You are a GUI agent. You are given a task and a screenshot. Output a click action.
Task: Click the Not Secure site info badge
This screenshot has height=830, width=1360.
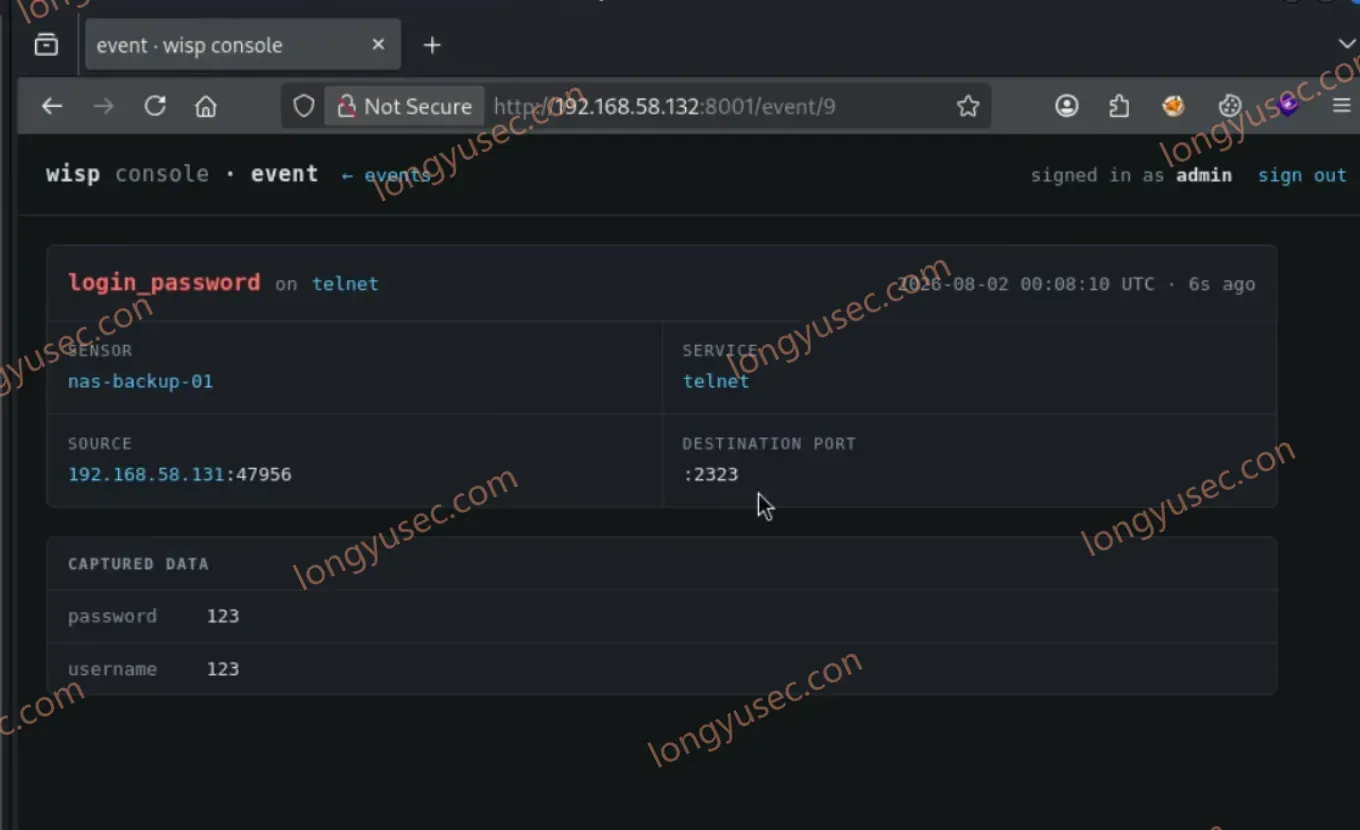click(x=404, y=106)
